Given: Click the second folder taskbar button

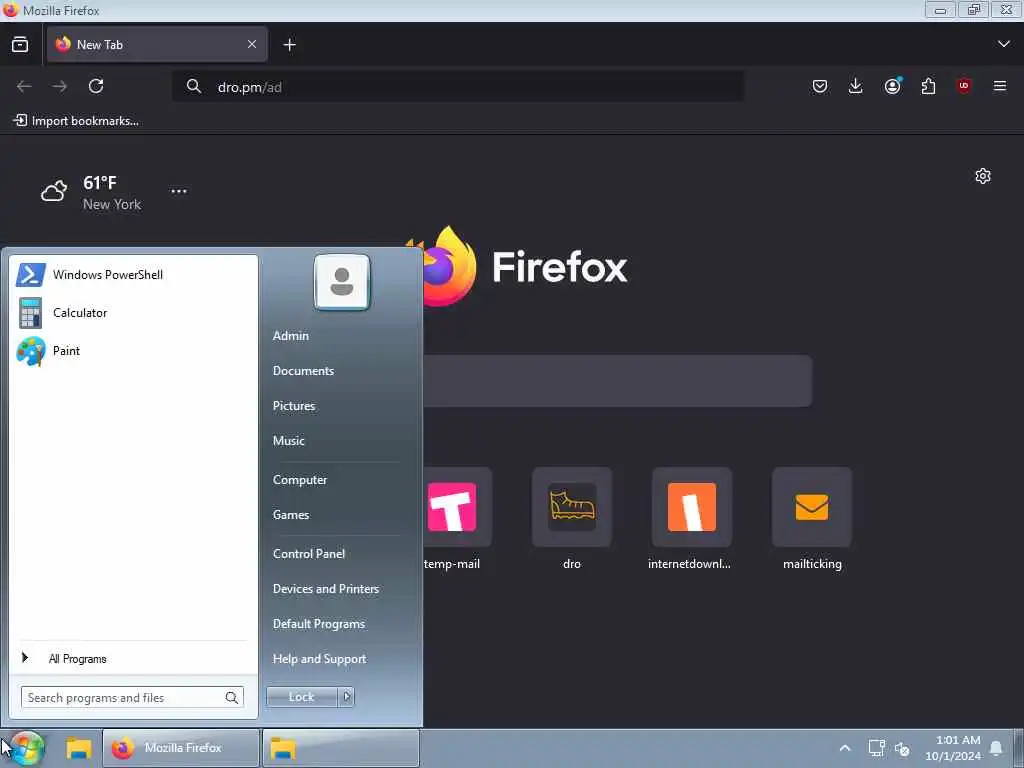Looking at the screenshot, I should tap(340, 748).
